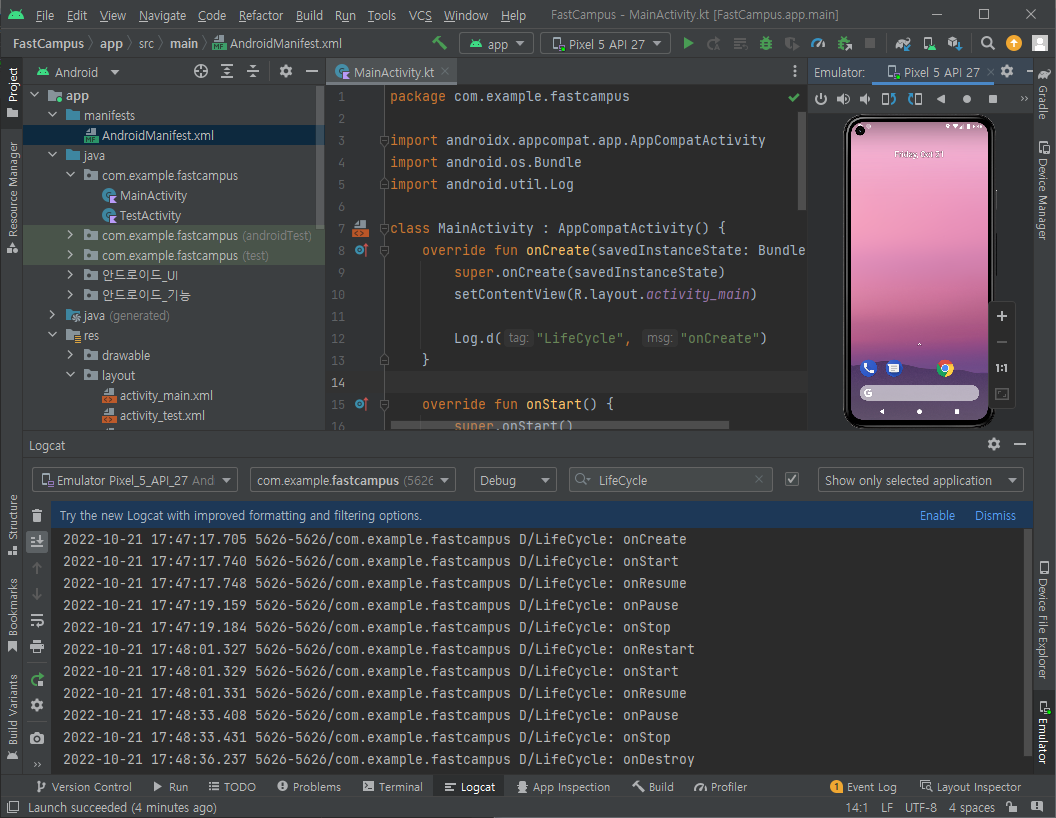Click the Make Project hammer icon

(439, 44)
